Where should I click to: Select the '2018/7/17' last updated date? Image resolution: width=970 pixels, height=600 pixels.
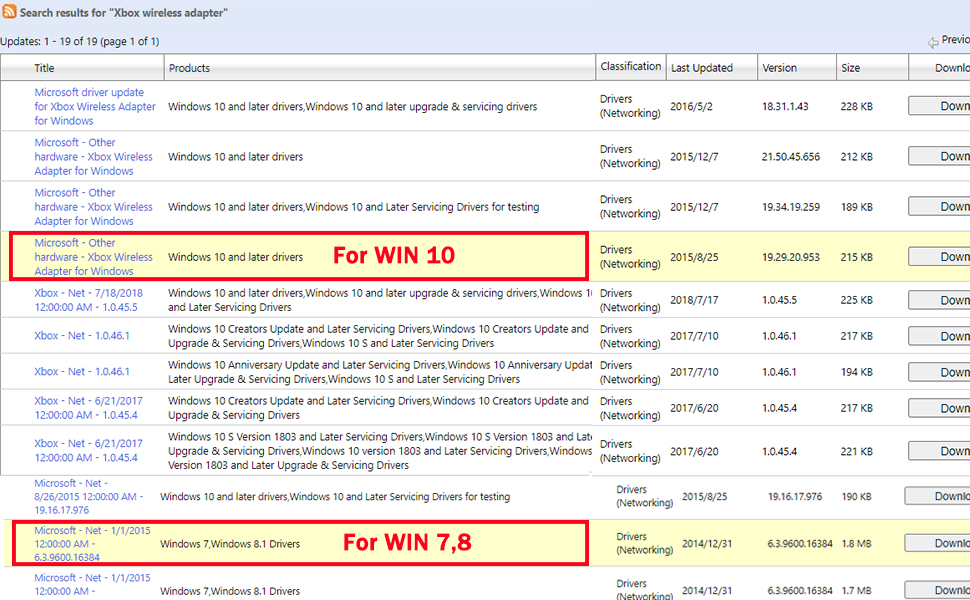click(x=694, y=300)
